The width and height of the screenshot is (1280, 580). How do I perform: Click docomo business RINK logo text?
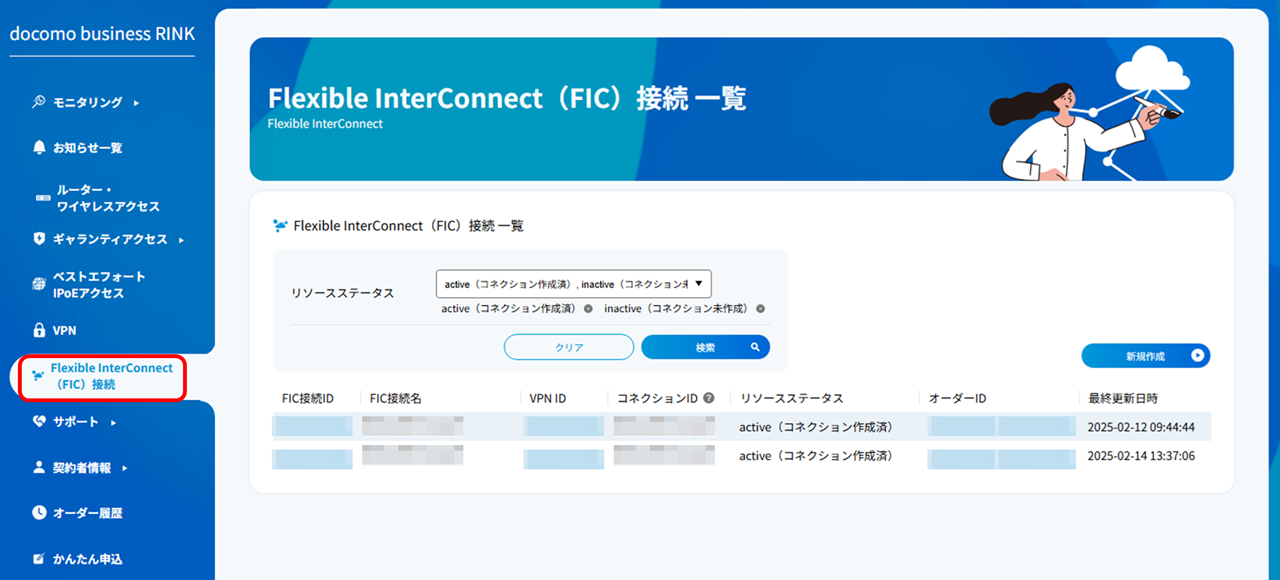[x=102, y=34]
